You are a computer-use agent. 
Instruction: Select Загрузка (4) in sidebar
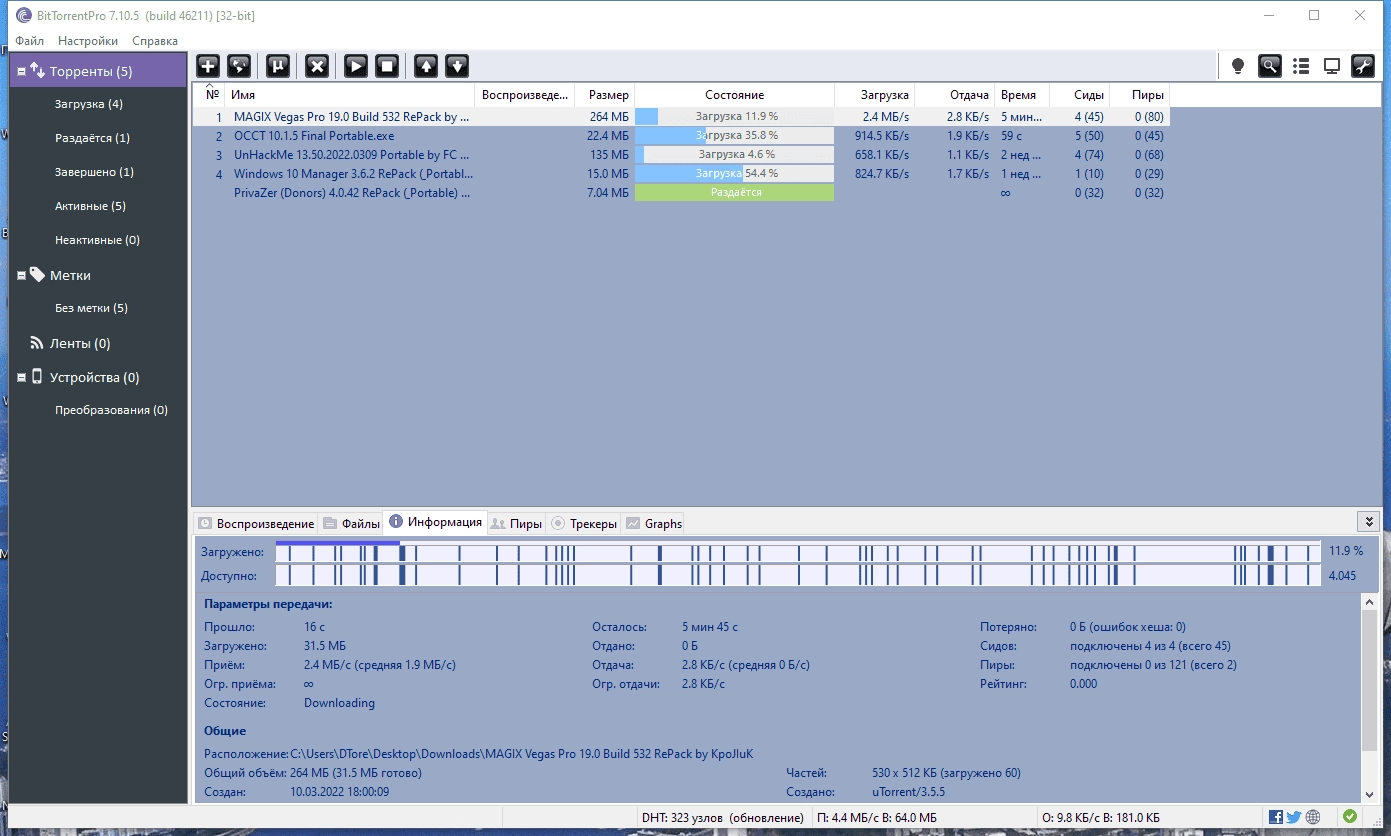pyautogui.click(x=89, y=104)
